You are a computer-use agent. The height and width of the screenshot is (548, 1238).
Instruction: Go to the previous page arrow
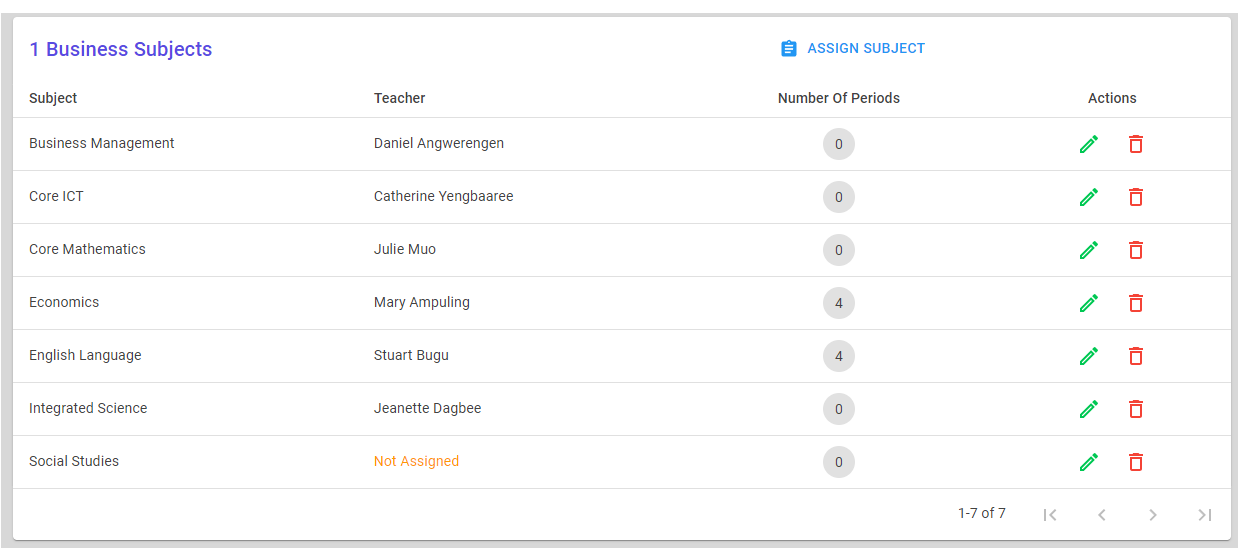click(x=1101, y=515)
